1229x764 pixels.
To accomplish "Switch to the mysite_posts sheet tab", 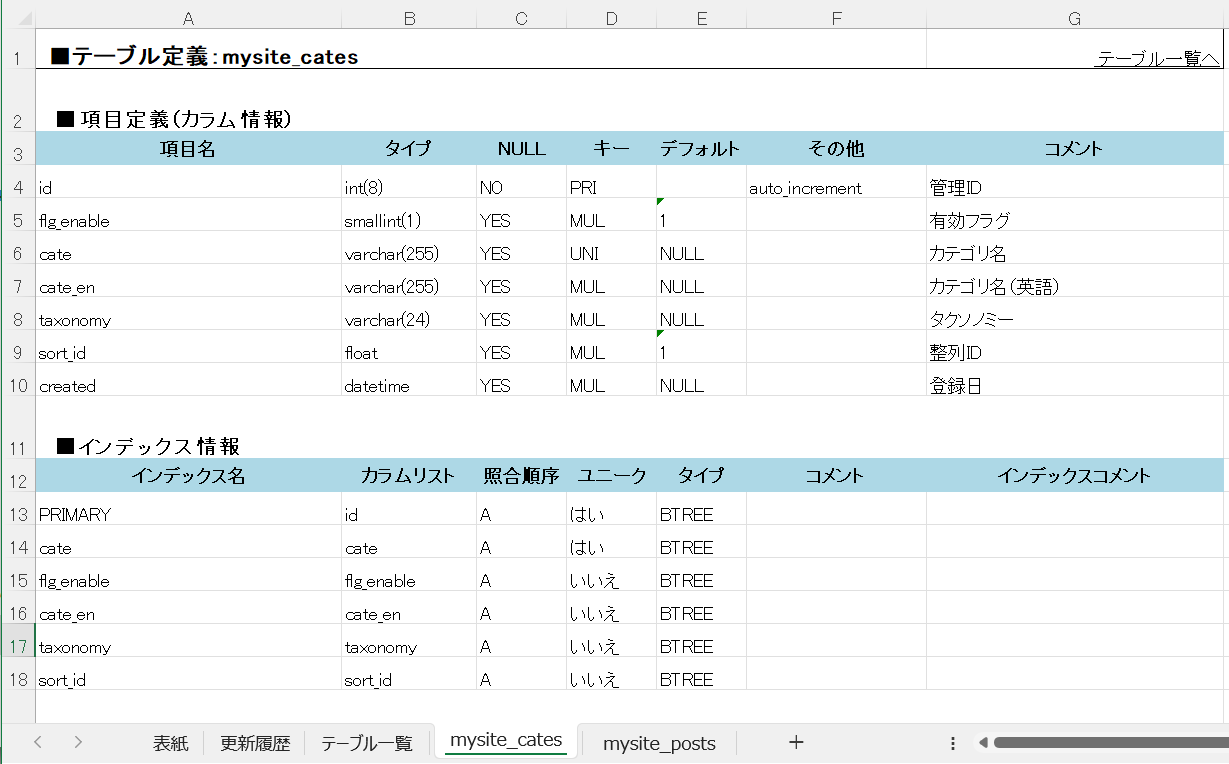I will (658, 743).
